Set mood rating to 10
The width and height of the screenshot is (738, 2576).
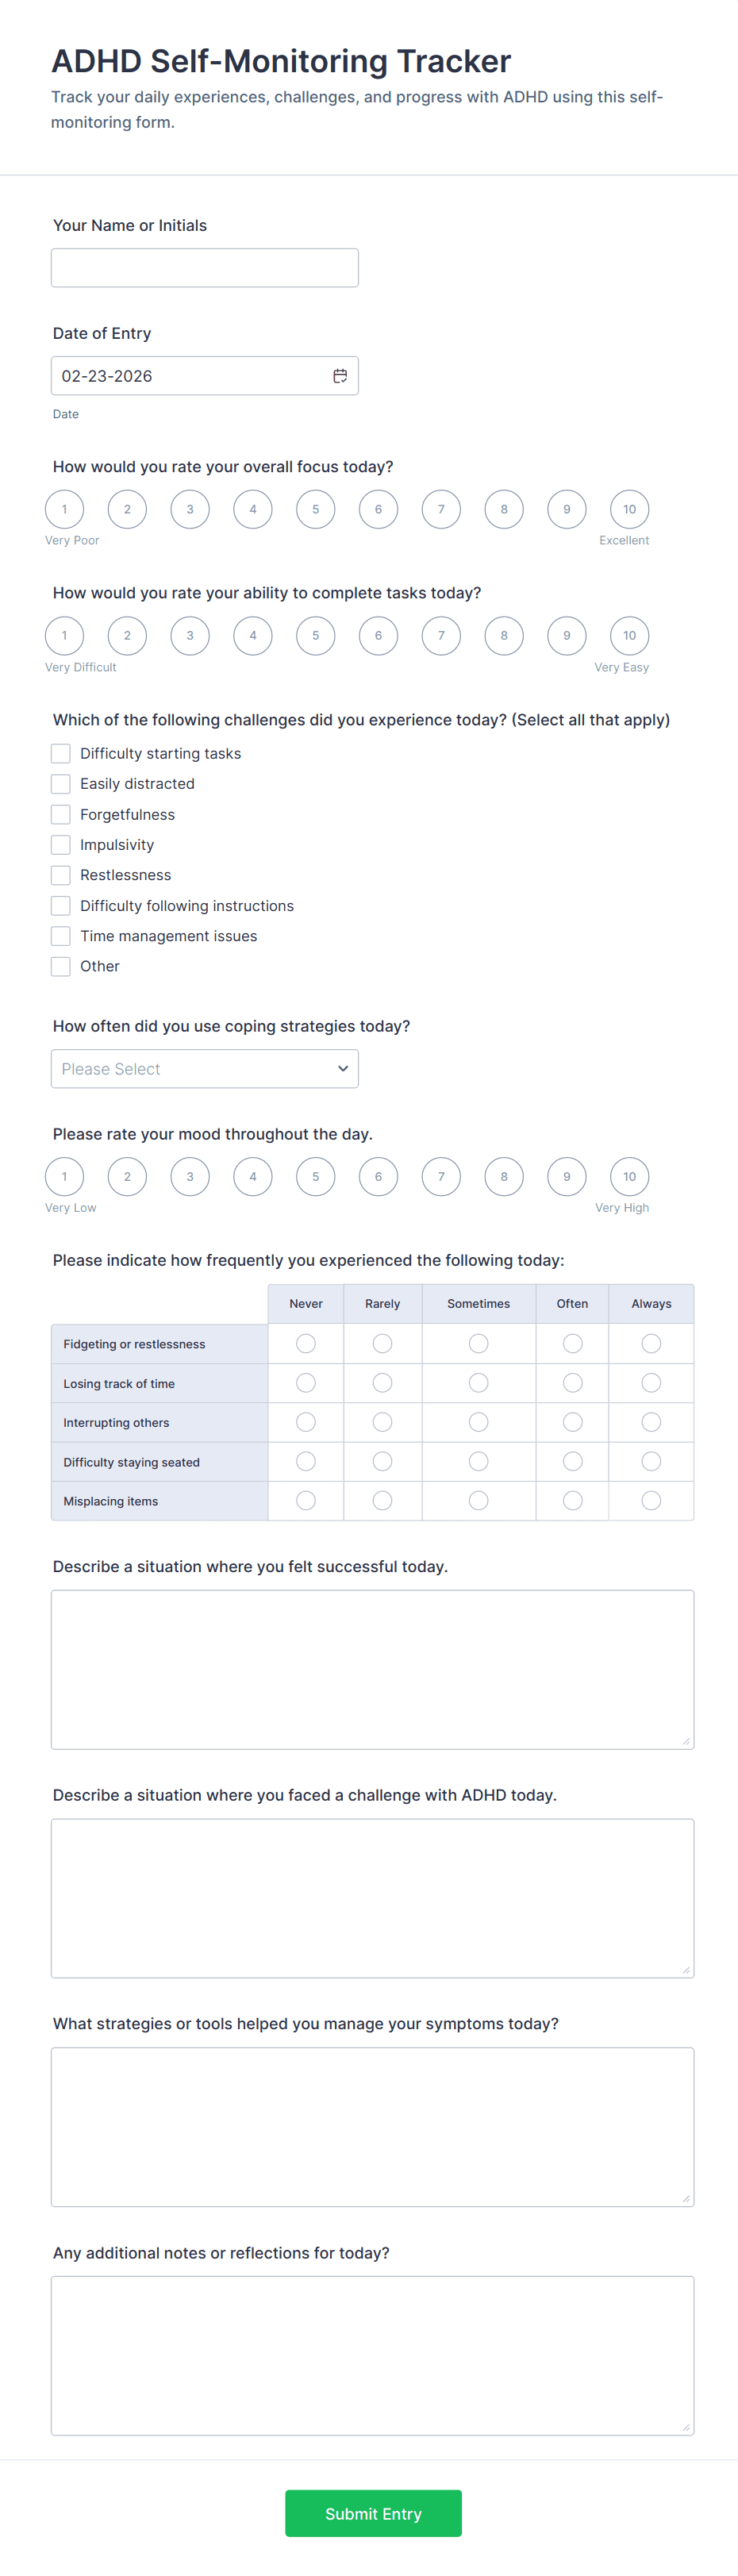point(629,1177)
